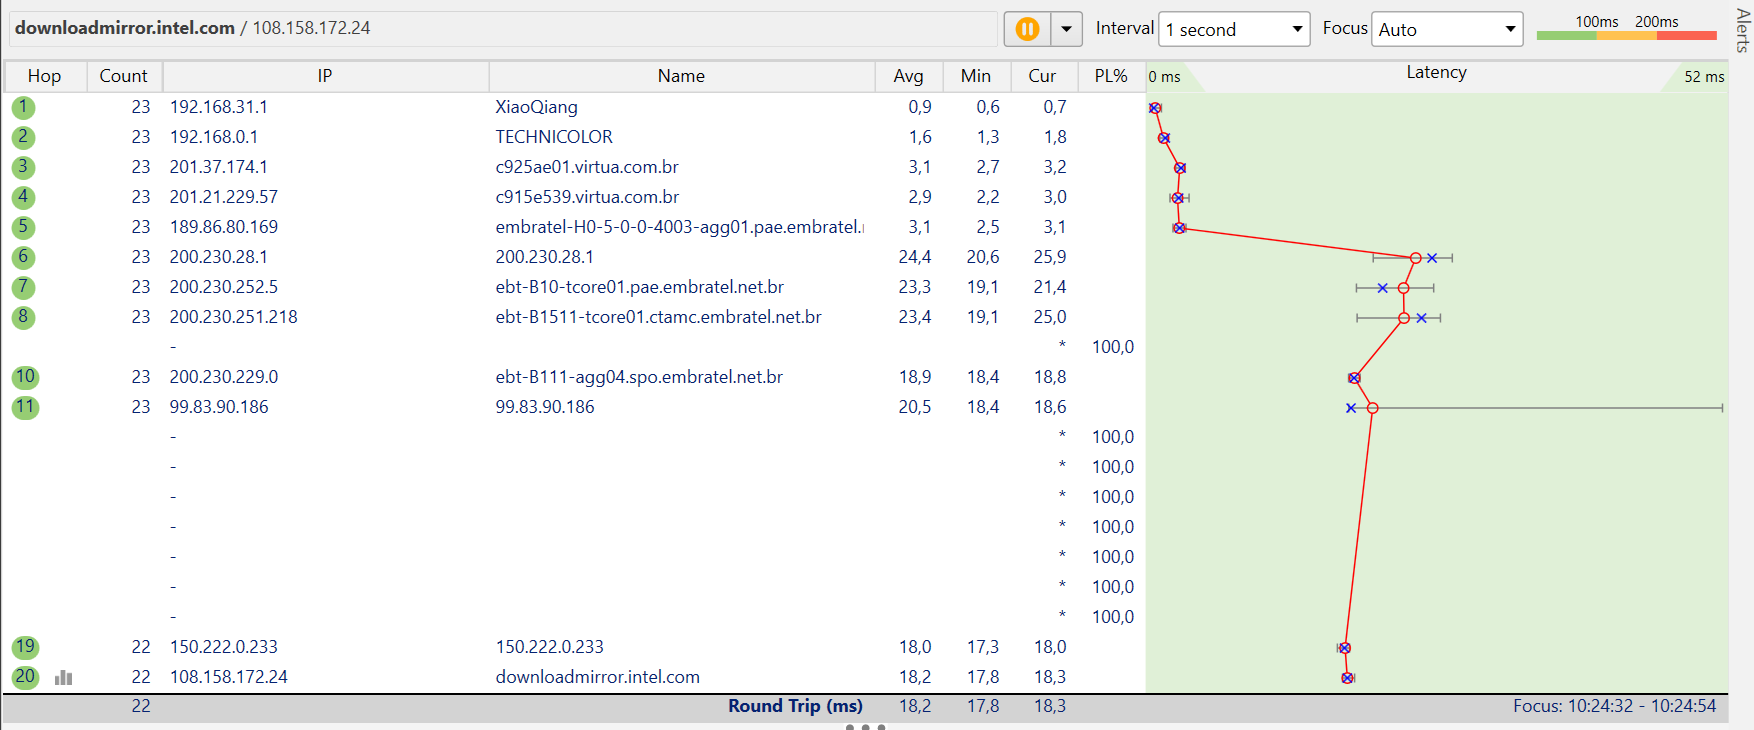The height and width of the screenshot is (730, 1754).
Task: Click IP address 200.230.28.1 in IP column
Action: [218, 257]
